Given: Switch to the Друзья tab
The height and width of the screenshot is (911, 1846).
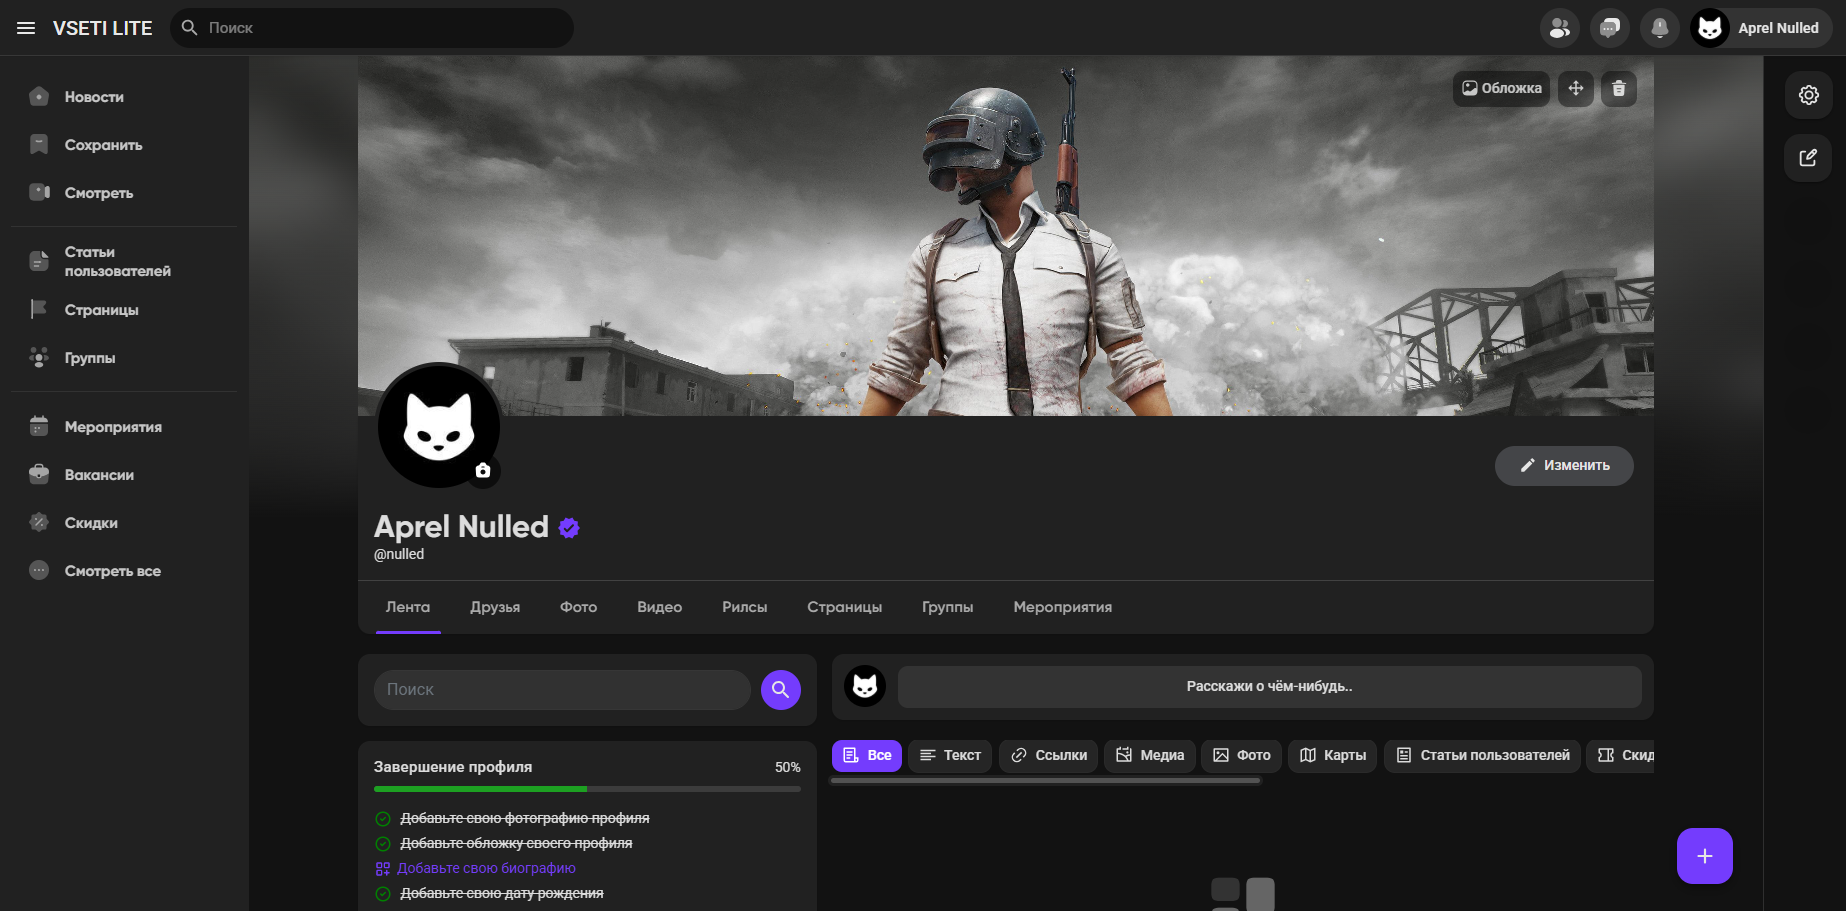Looking at the screenshot, I should [495, 607].
